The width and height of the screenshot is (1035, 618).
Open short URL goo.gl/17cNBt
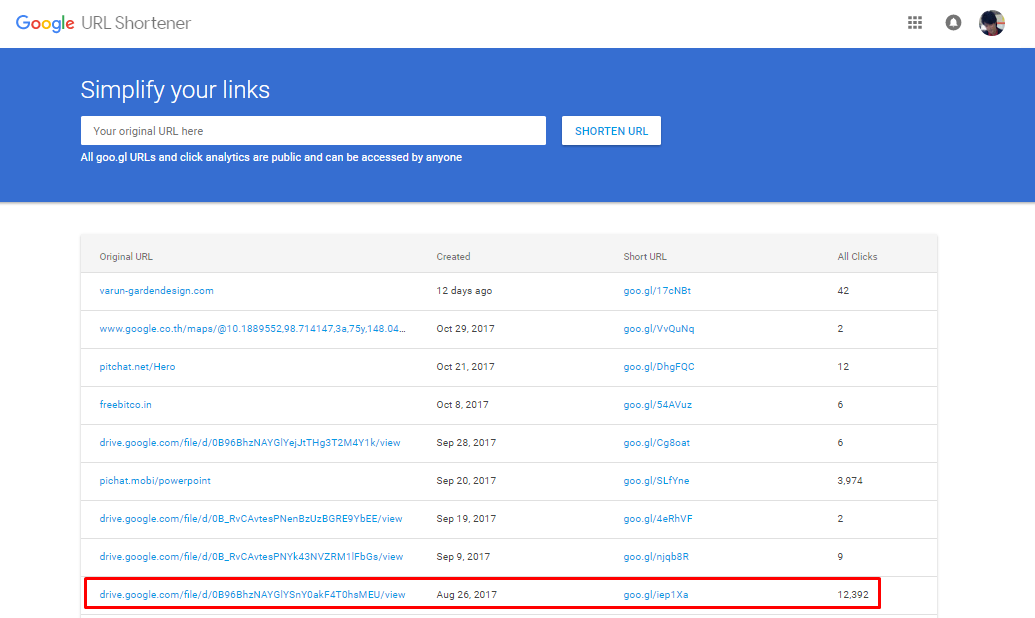coord(657,291)
